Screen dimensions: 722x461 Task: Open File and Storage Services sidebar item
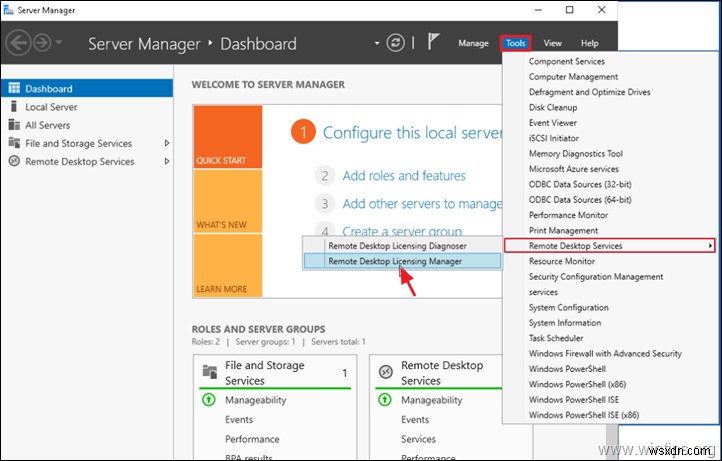(x=87, y=143)
